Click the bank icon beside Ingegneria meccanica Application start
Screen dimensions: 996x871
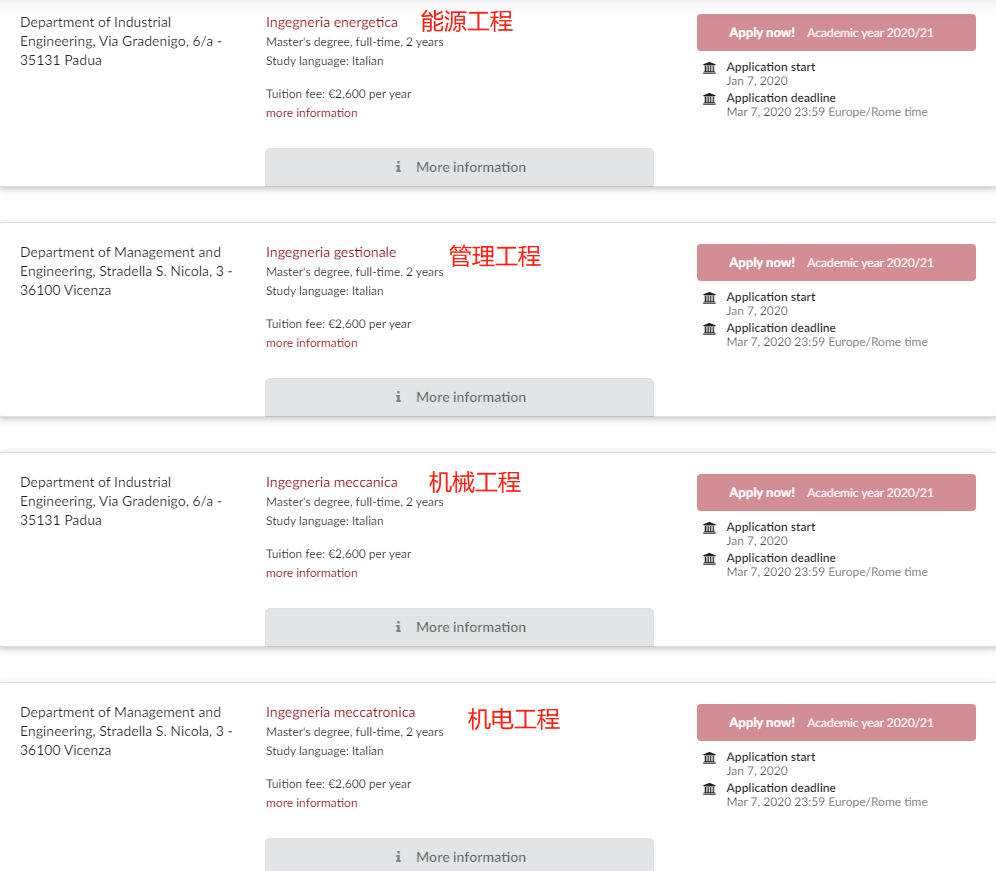coord(710,528)
